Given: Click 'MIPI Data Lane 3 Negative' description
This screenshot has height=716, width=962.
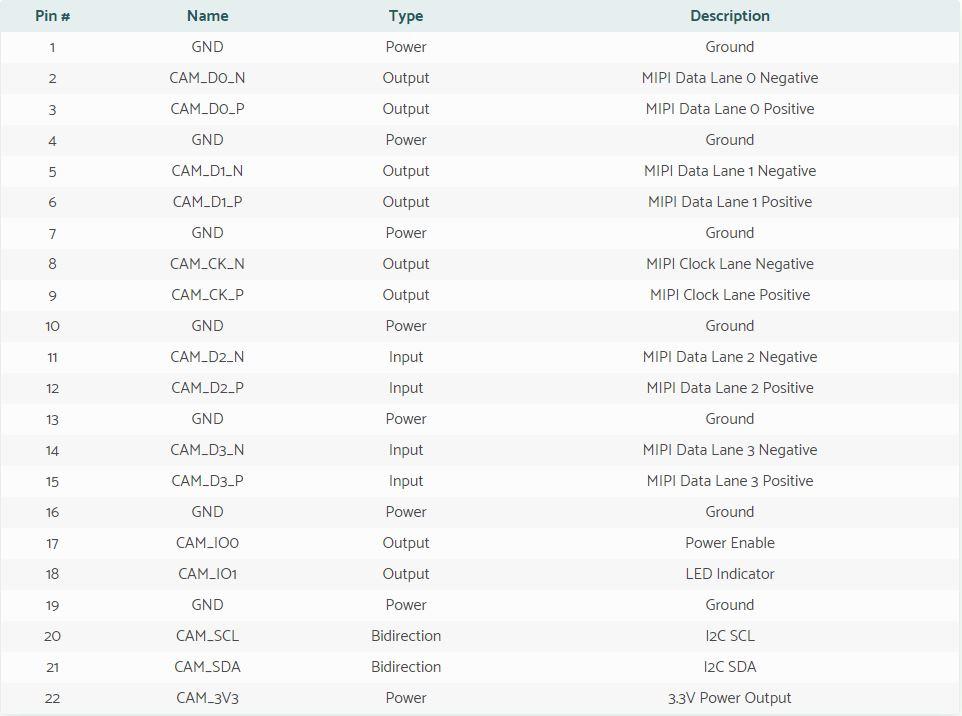Looking at the screenshot, I should point(729,450).
